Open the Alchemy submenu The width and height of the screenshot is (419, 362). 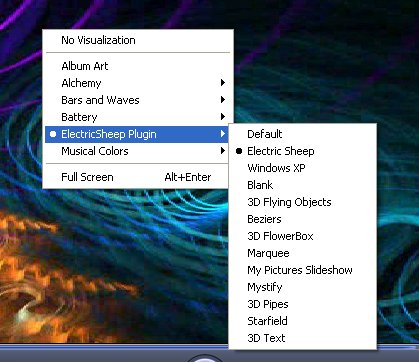click(x=138, y=83)
